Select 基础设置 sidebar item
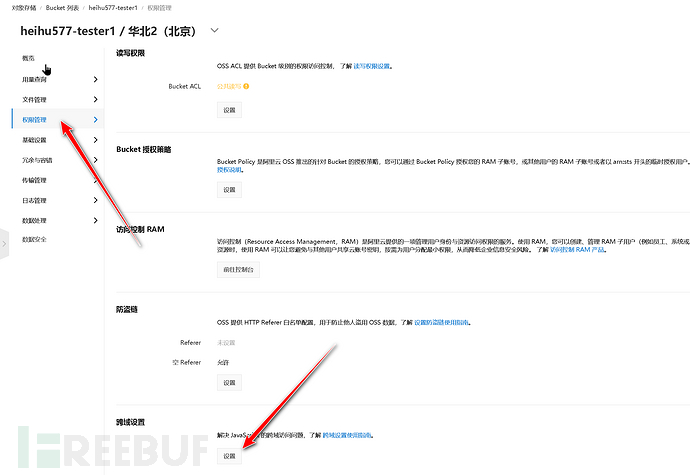The height and width of the screenshot is (475, 690). click(34, 140)
